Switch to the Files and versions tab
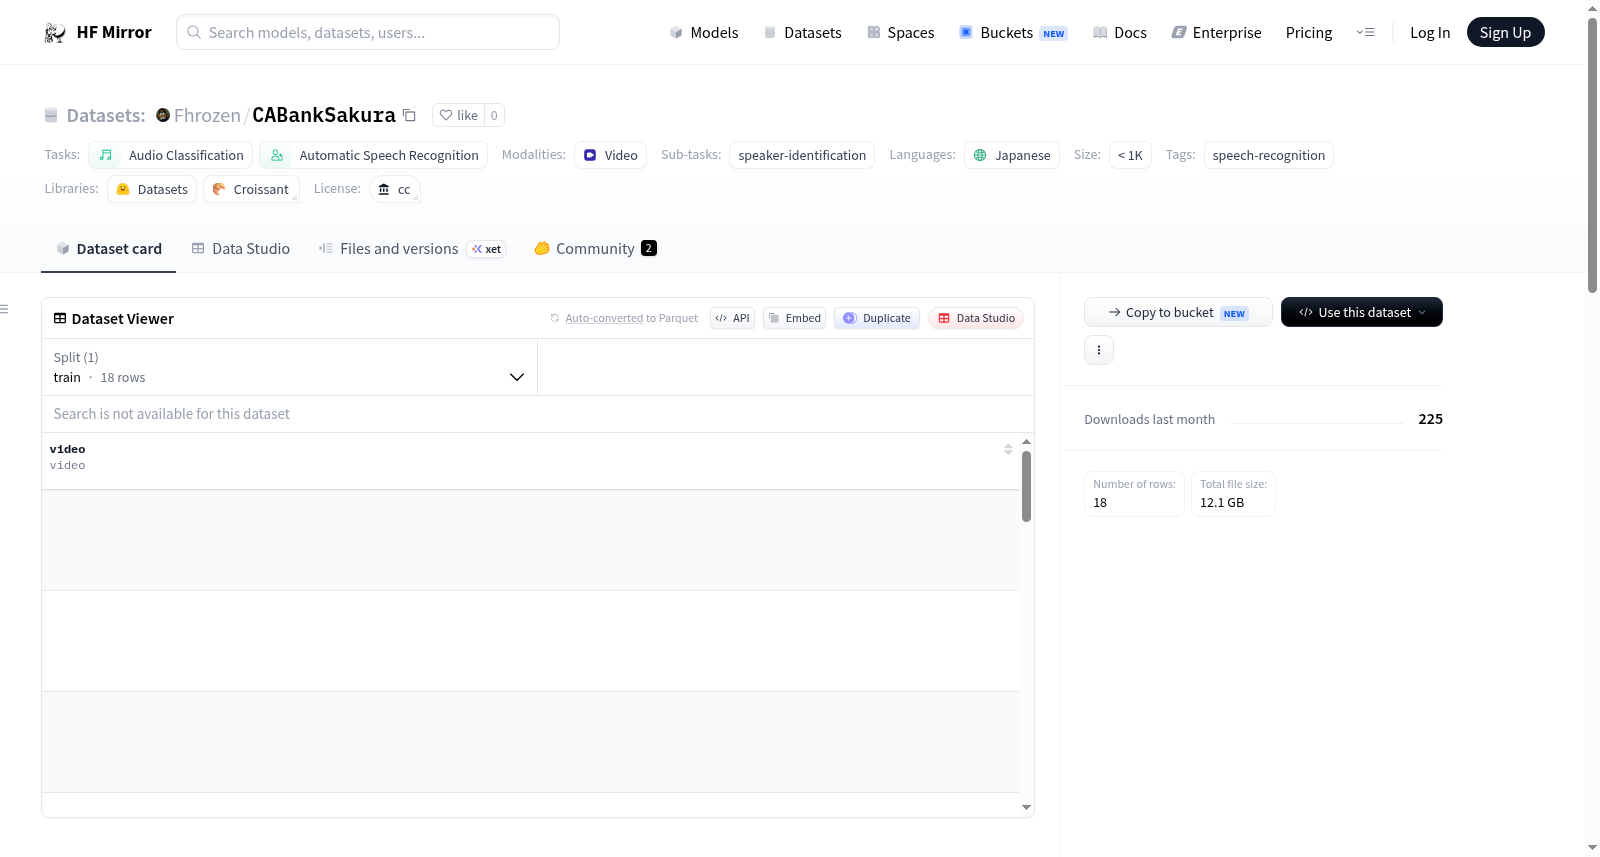The height and width of the screenshot is (857, 1600). click(412, 248)
